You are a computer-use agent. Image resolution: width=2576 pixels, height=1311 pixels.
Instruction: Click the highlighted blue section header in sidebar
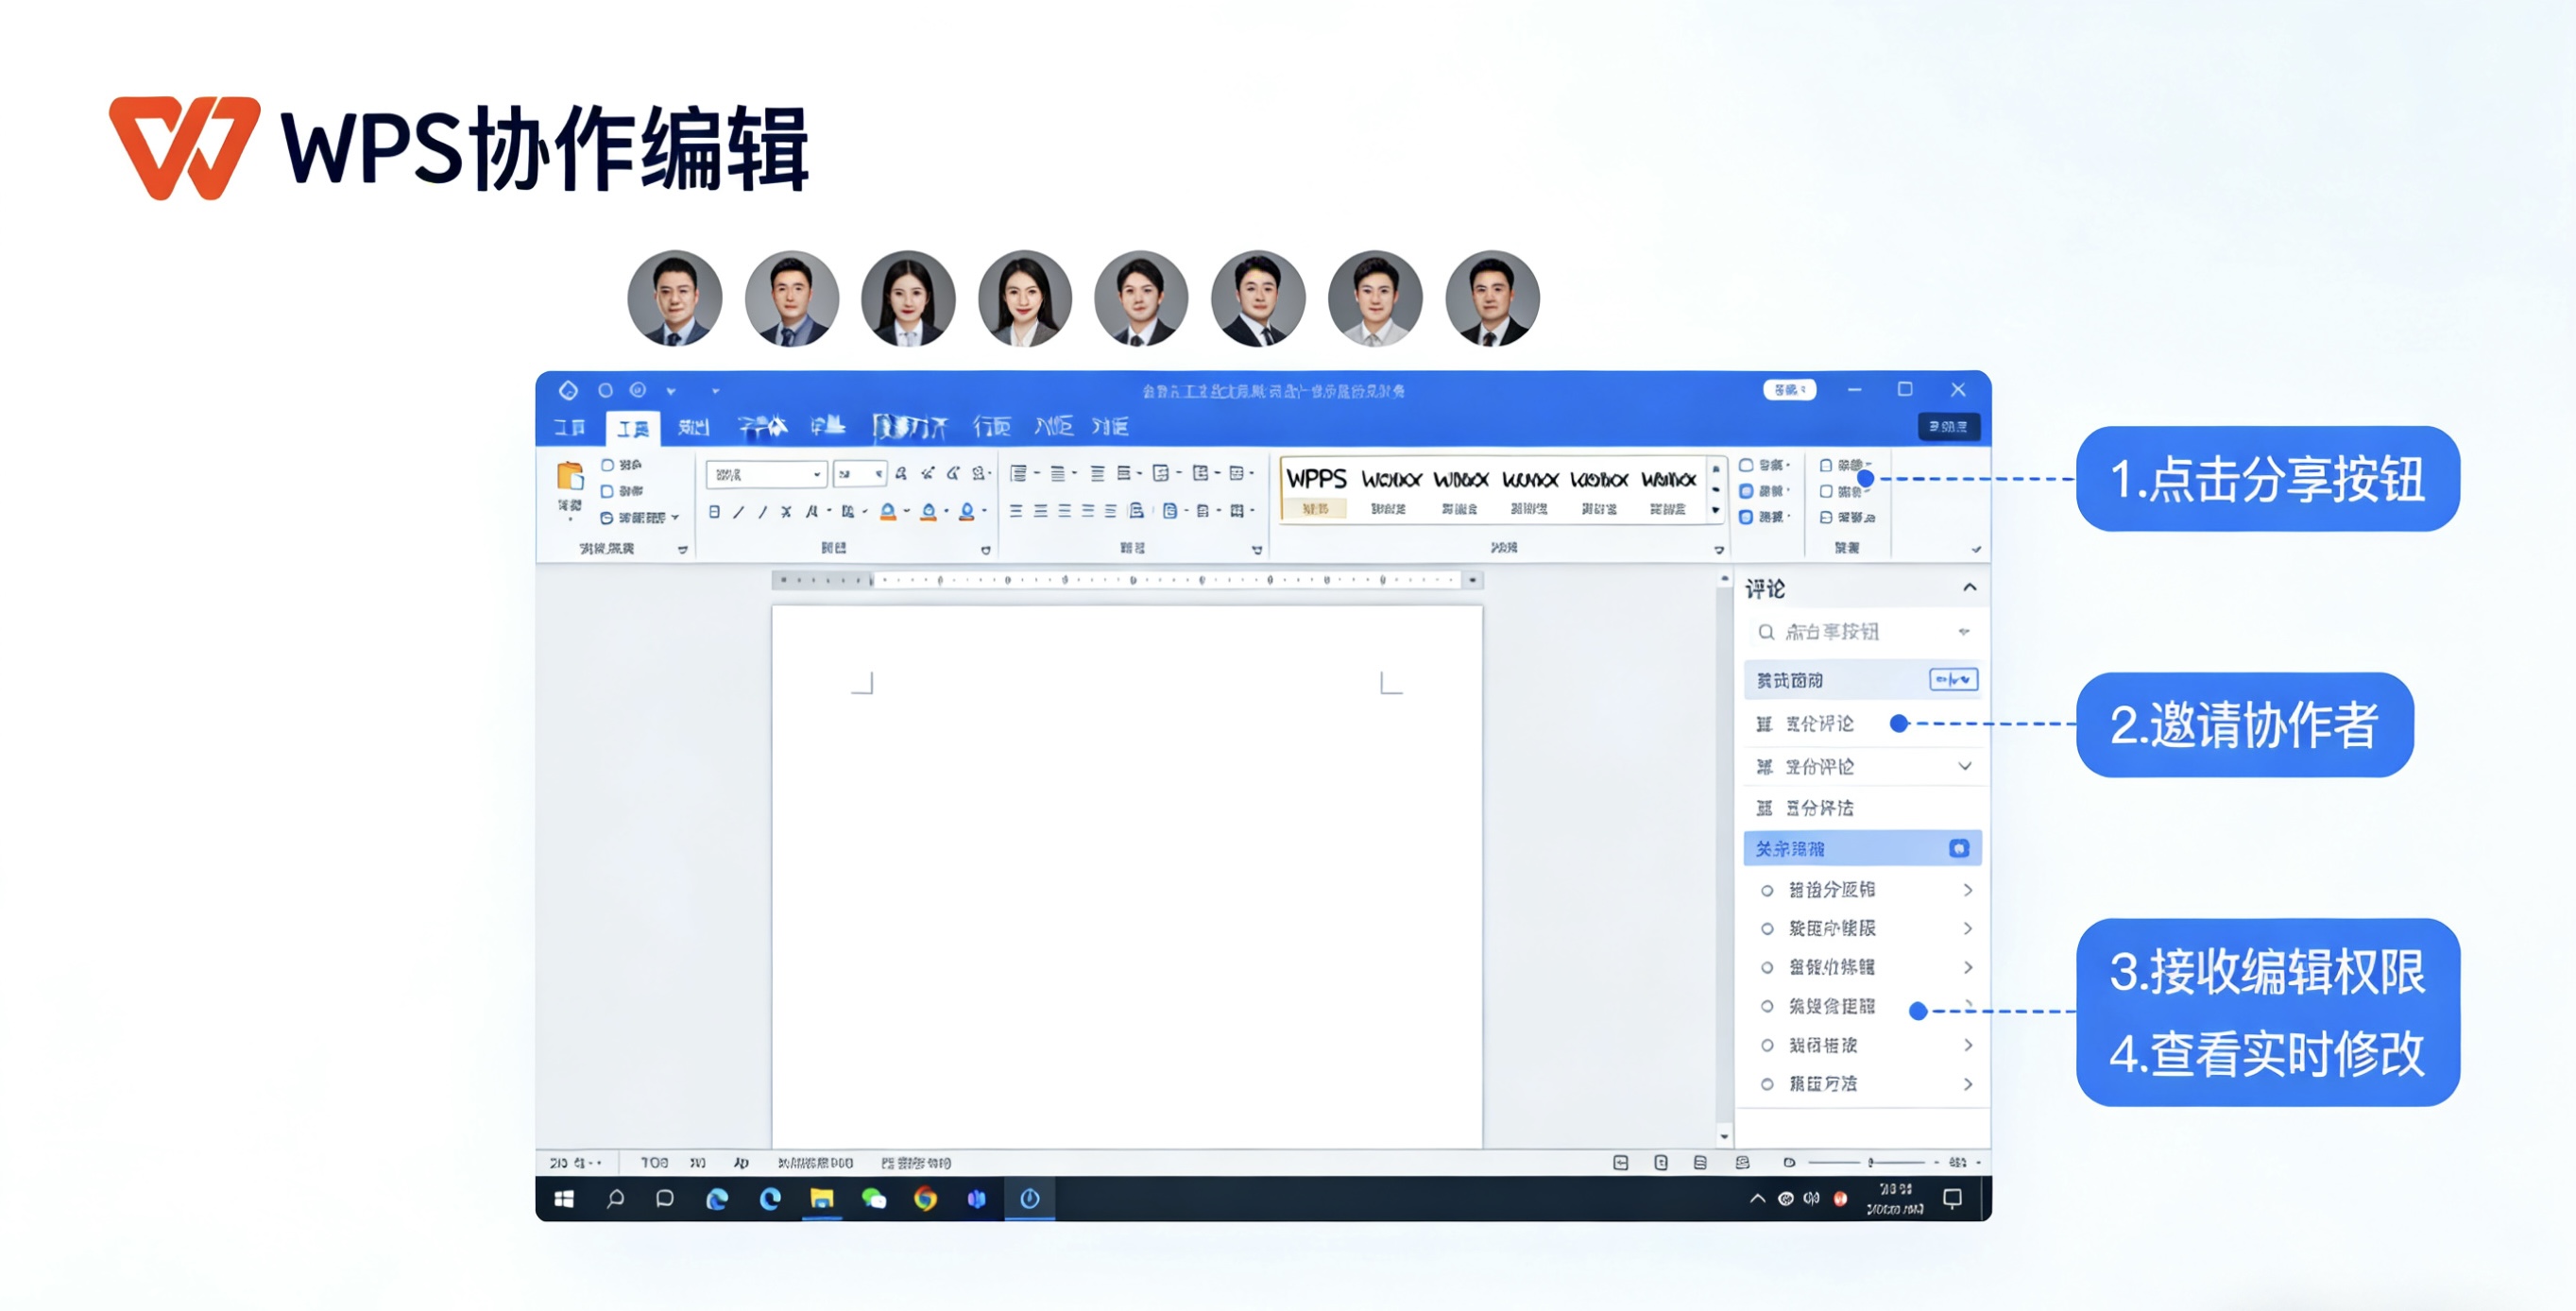(x=1862, y=847)
